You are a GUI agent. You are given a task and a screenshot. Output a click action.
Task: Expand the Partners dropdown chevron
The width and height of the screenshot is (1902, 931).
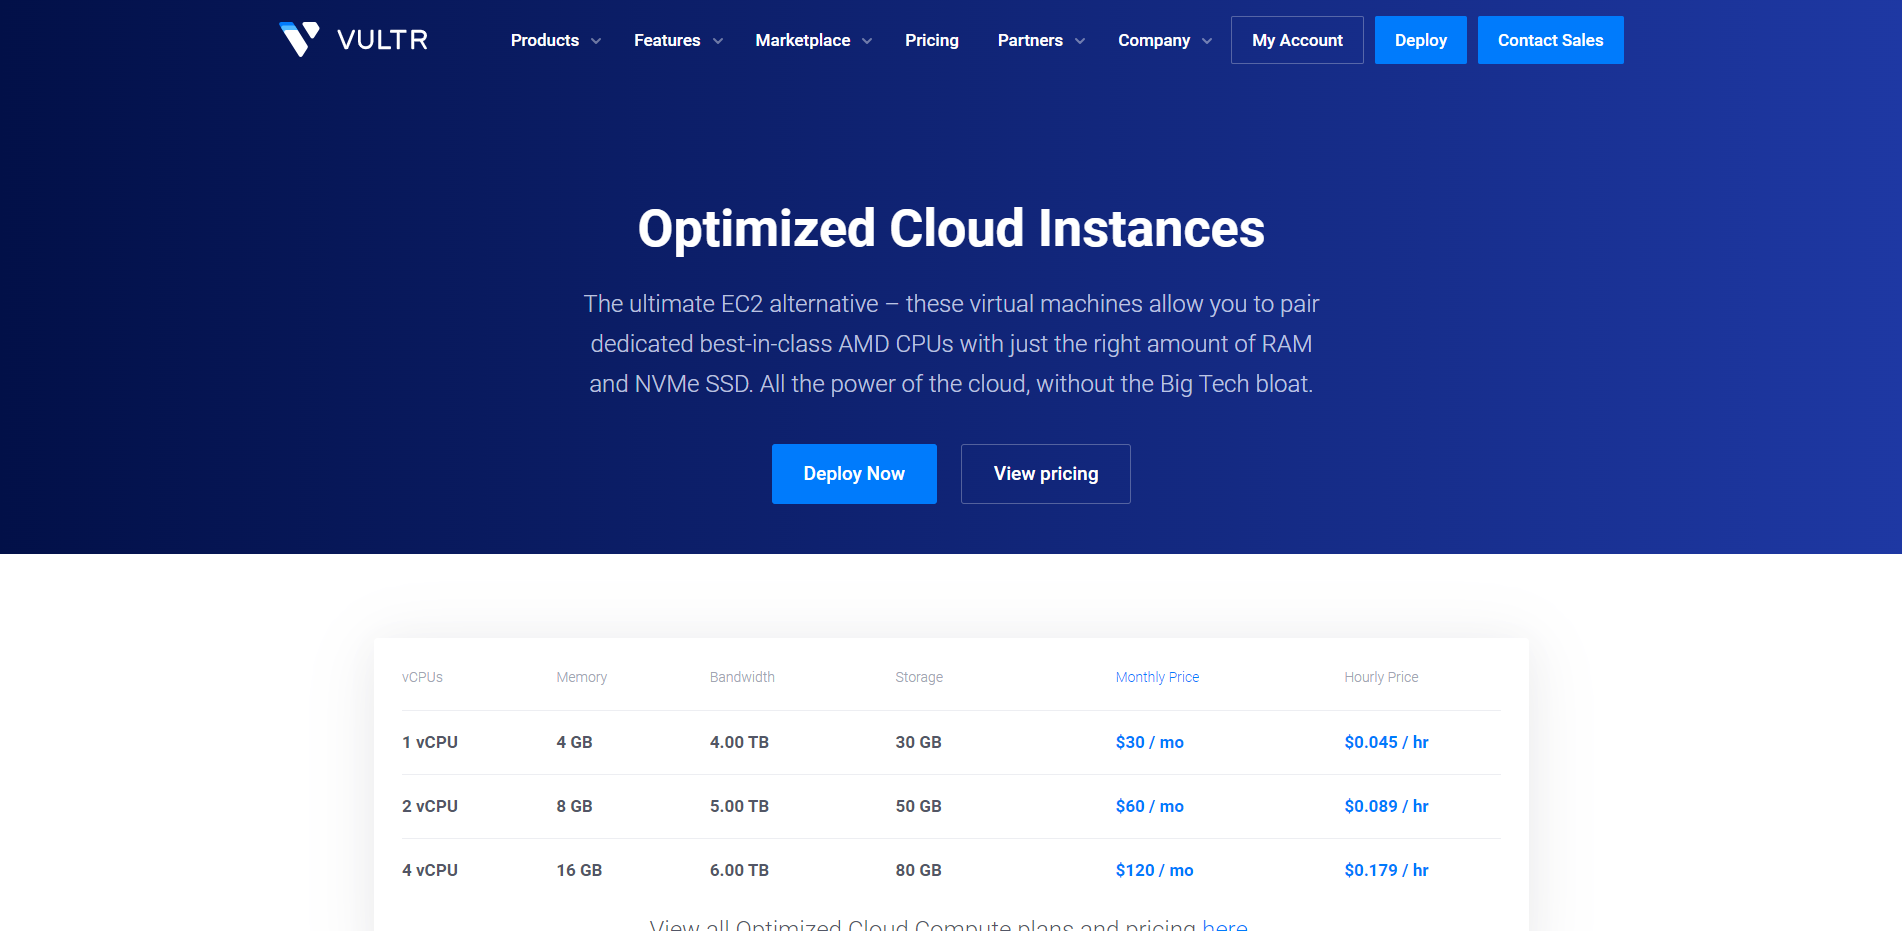click(1080, 41)
